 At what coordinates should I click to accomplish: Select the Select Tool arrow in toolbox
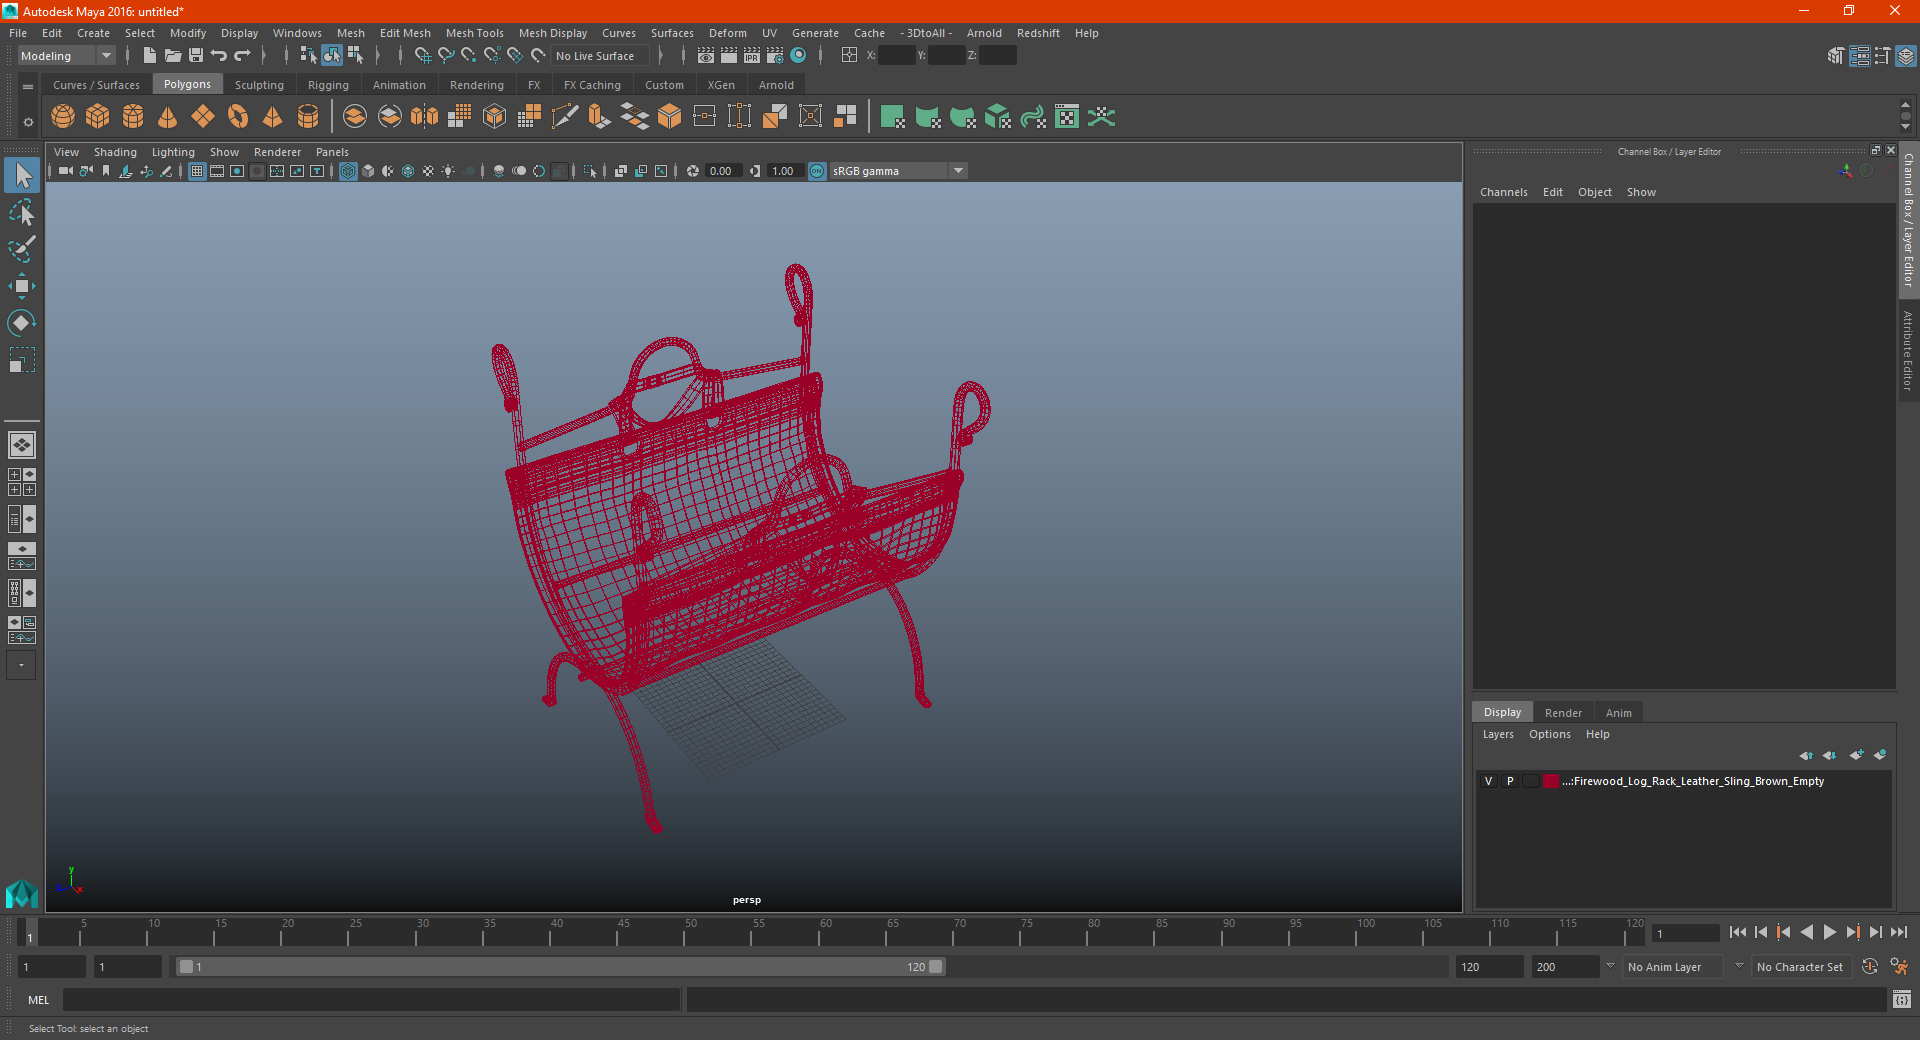(22, 176)
